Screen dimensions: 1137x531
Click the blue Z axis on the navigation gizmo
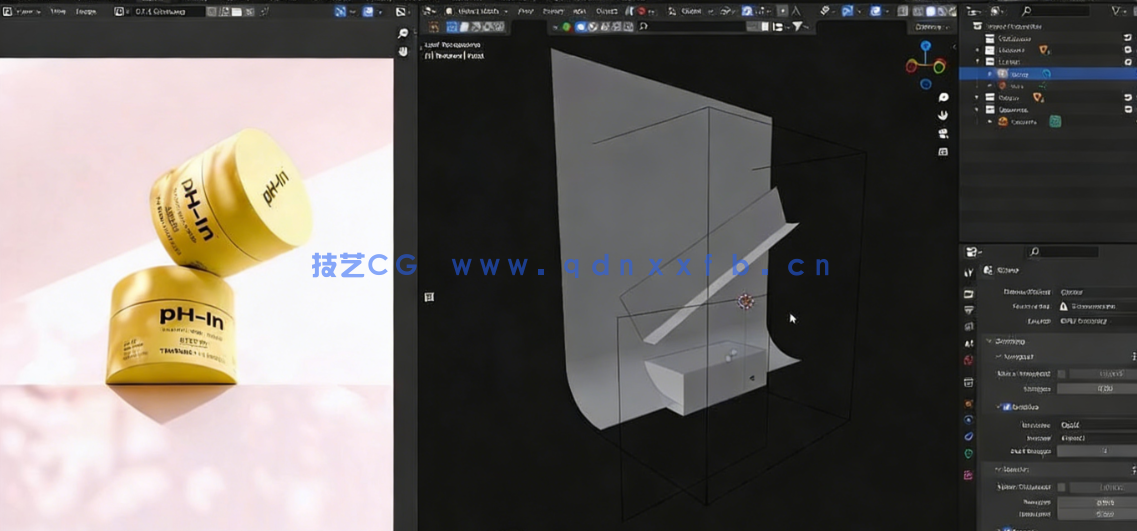[x=925, y=46]
